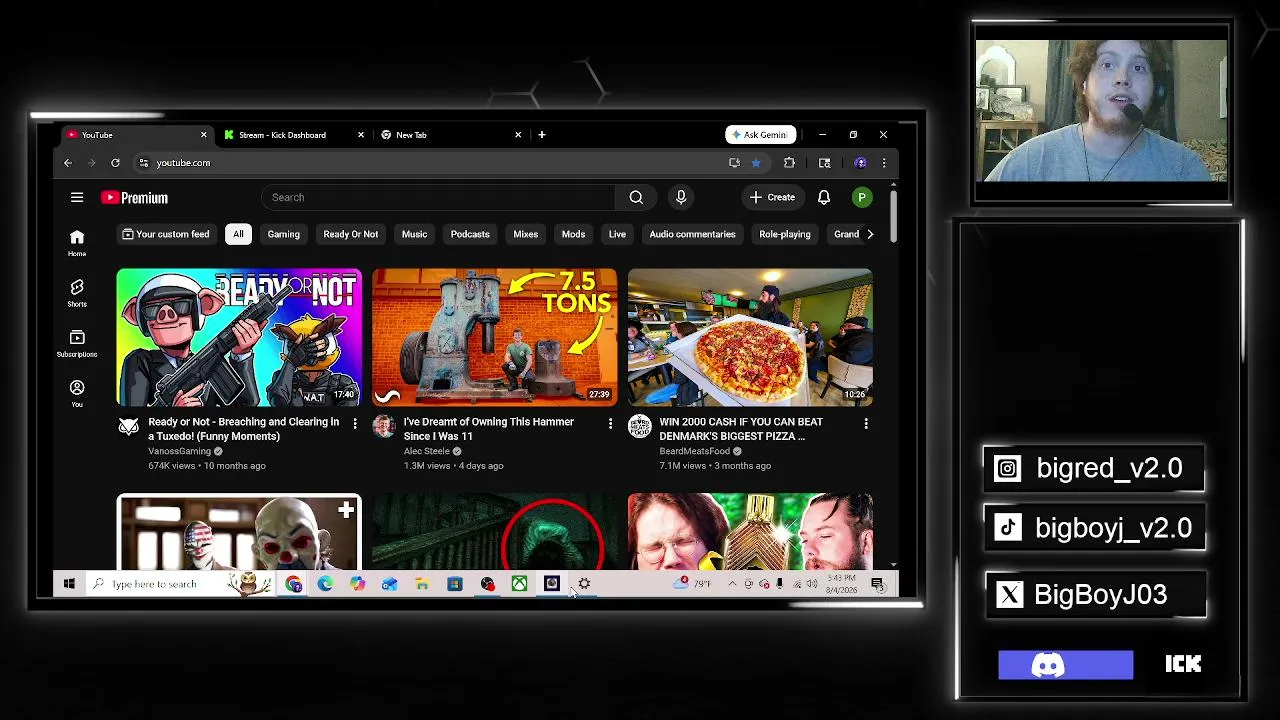Click the blue bookmark star
Image resolution: width=1280 pixels, height=720 pixels.
[x=756, y=163]
